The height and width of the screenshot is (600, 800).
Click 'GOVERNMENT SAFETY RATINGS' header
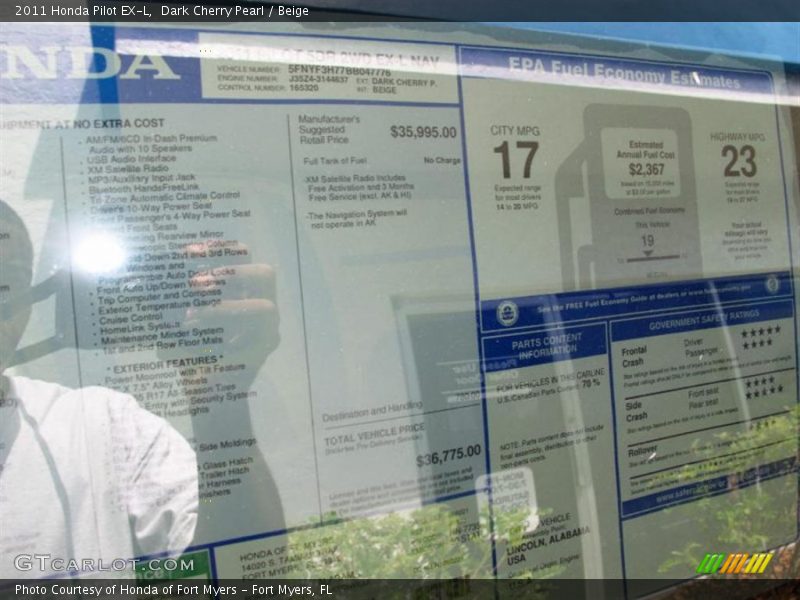[x=704, y=320]
